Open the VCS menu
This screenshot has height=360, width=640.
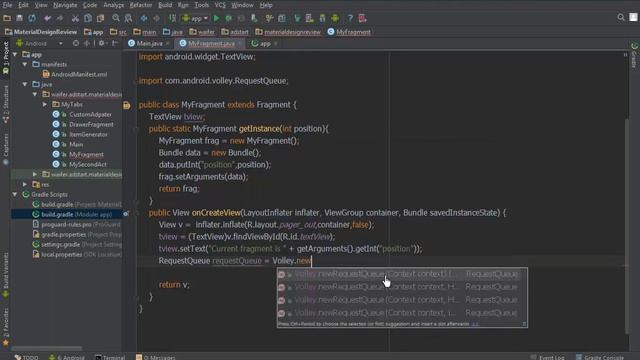tap(220, 5)
